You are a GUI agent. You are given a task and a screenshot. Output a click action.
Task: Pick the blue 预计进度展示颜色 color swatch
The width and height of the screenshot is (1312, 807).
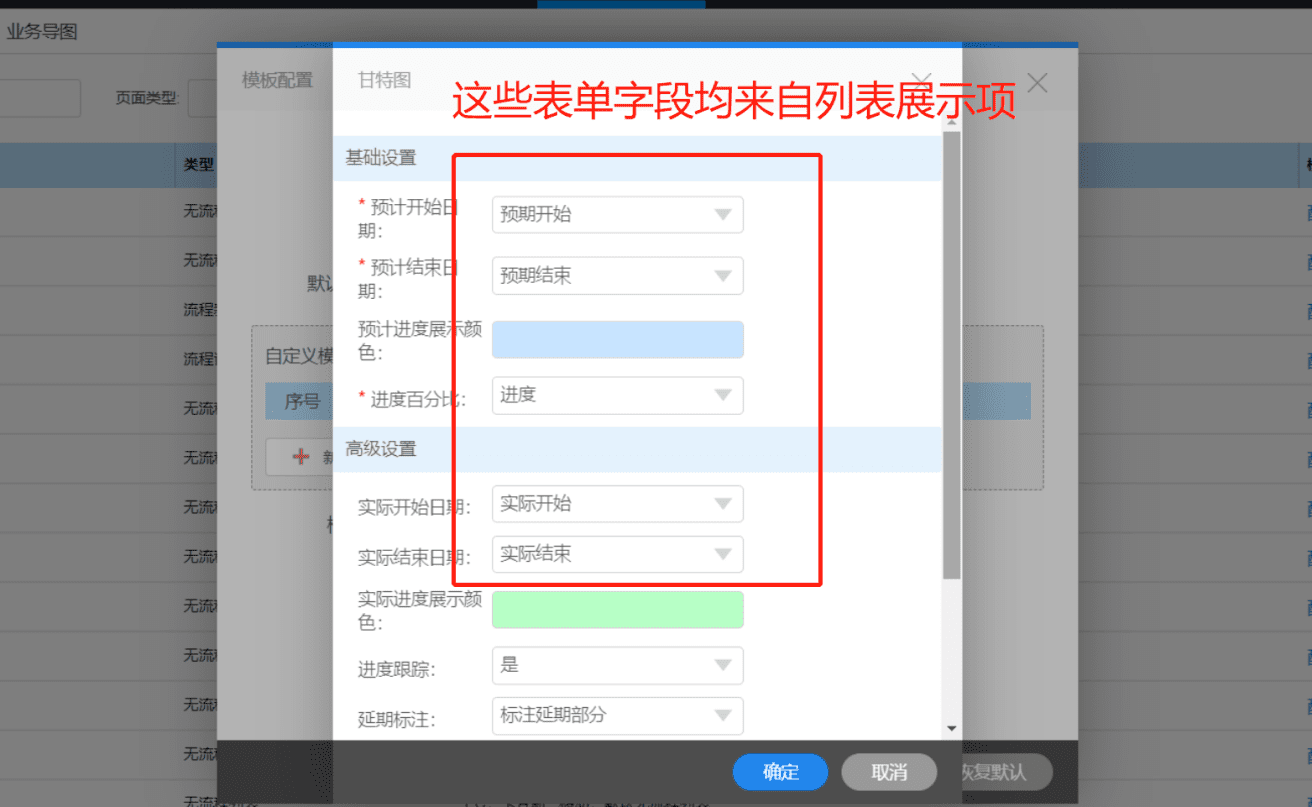[x=617, y=339]
